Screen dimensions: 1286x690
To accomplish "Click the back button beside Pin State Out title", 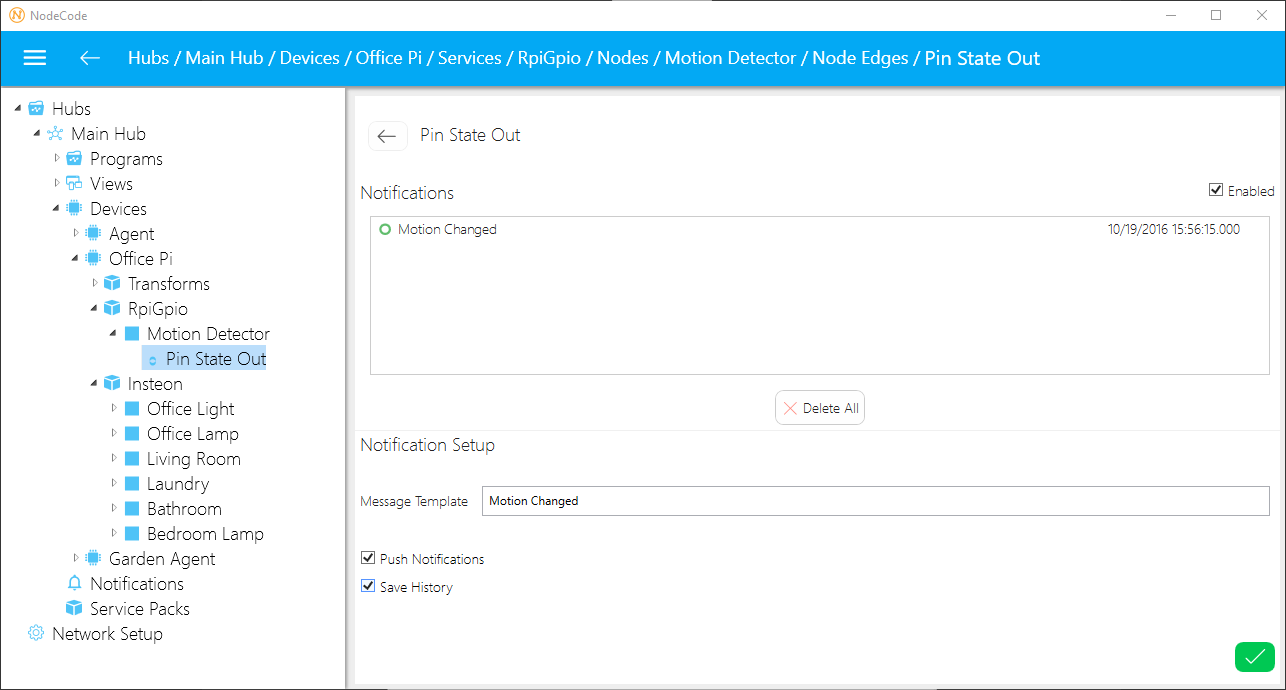I will [x=388, y=136].
